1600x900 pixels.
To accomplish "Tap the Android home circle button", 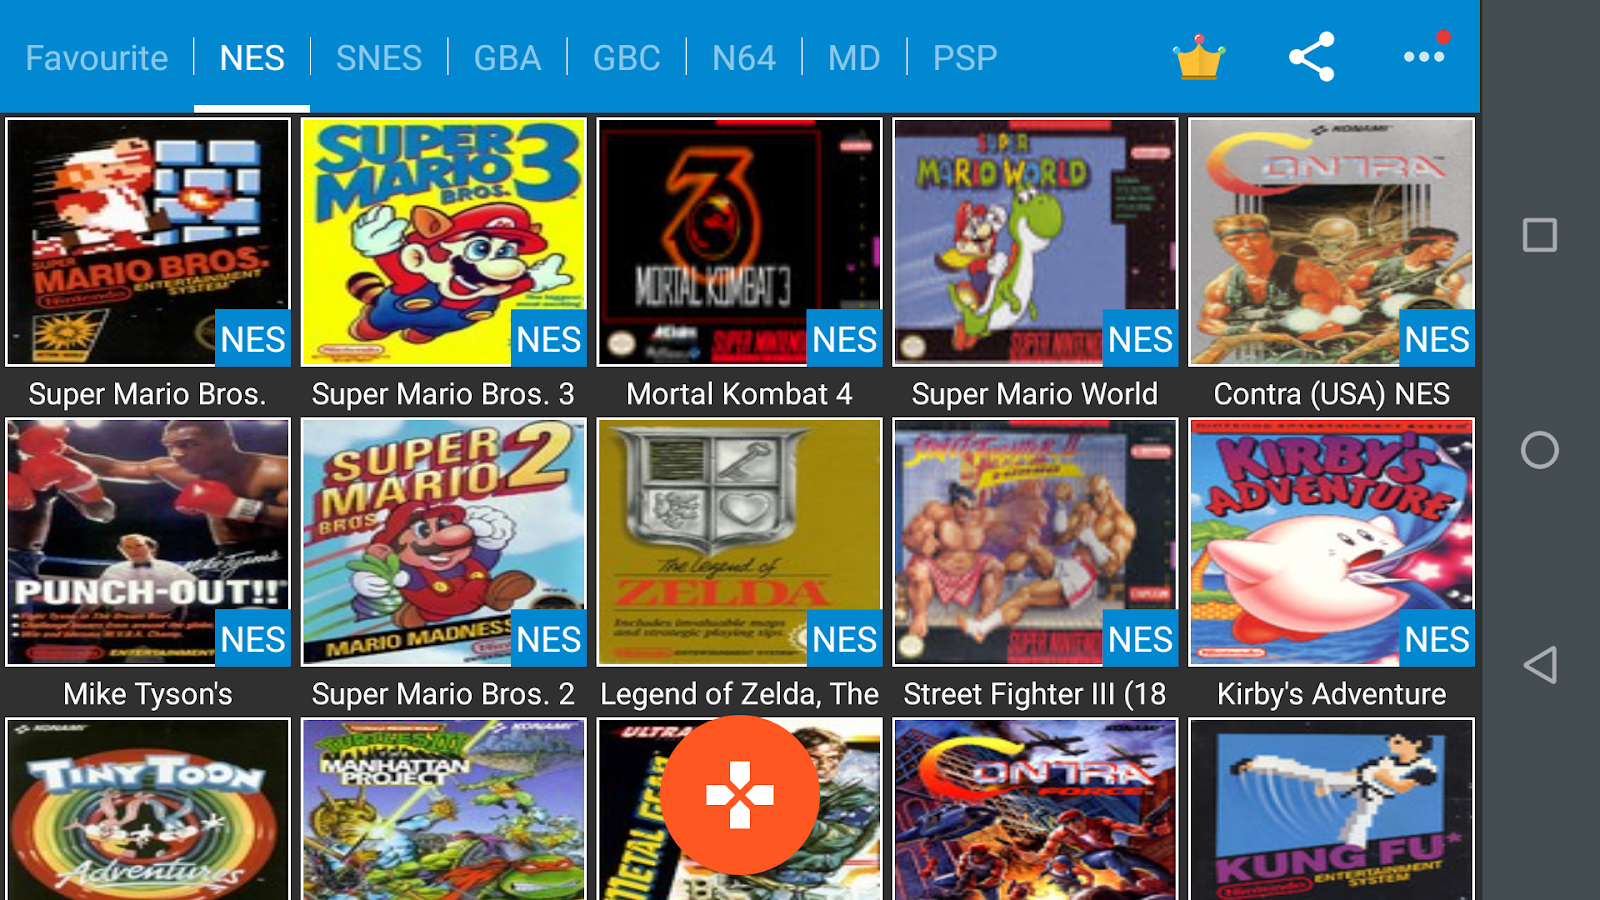I will 1540,450.
